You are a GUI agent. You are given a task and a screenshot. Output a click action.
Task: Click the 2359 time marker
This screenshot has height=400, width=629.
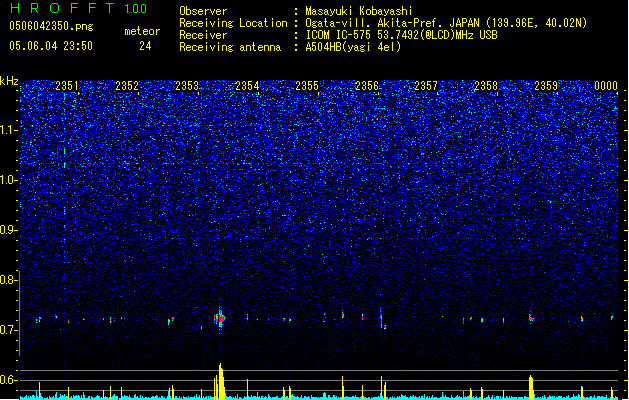pos(546,86)
